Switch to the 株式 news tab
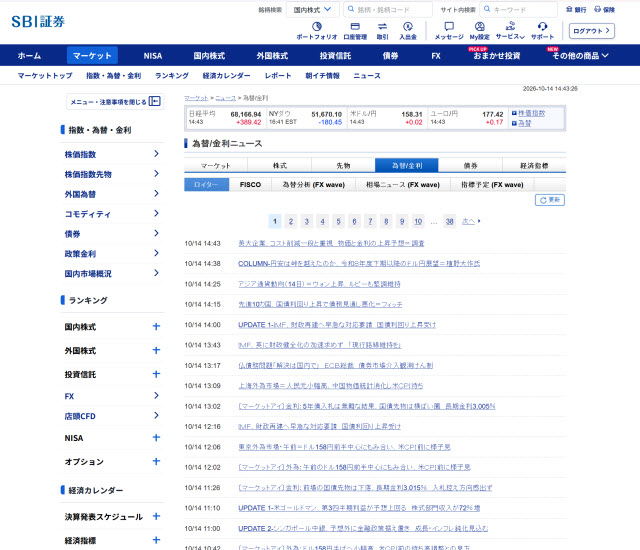 click(x=280, y=165)
